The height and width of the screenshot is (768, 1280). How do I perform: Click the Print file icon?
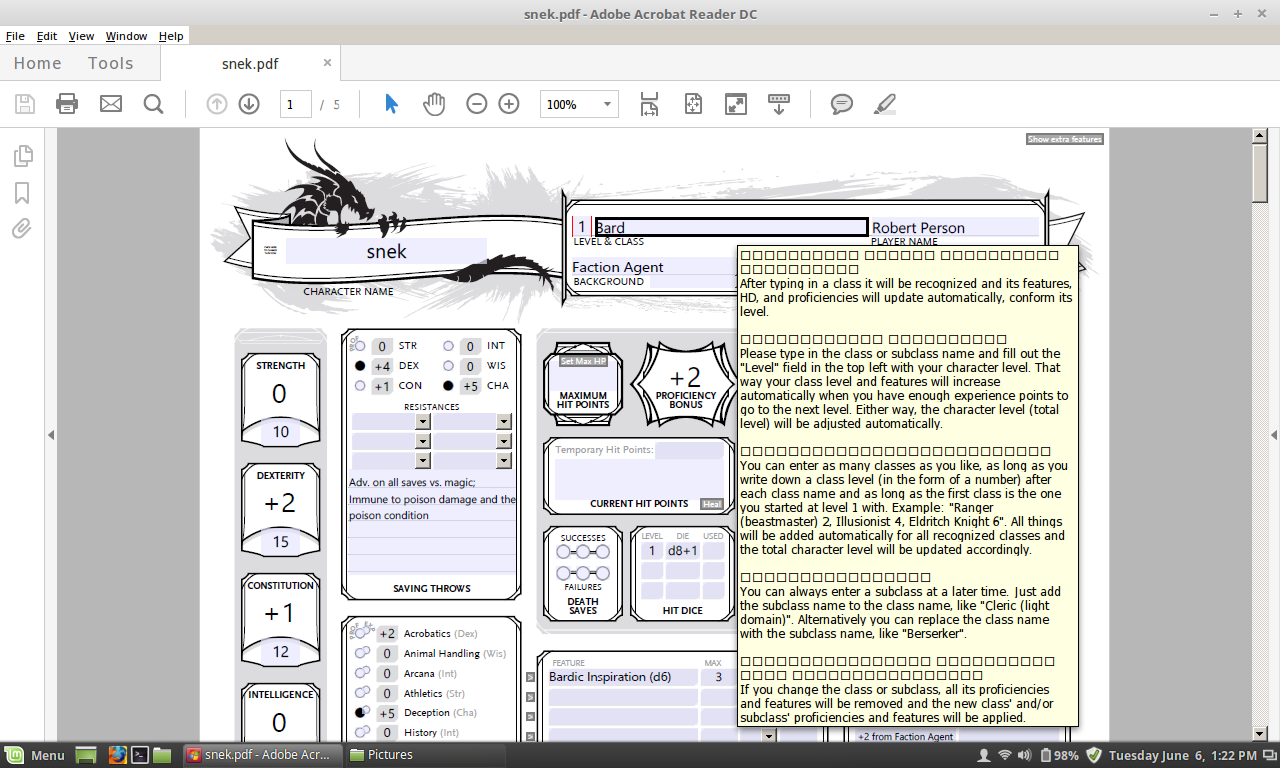[x=67, y=104]
